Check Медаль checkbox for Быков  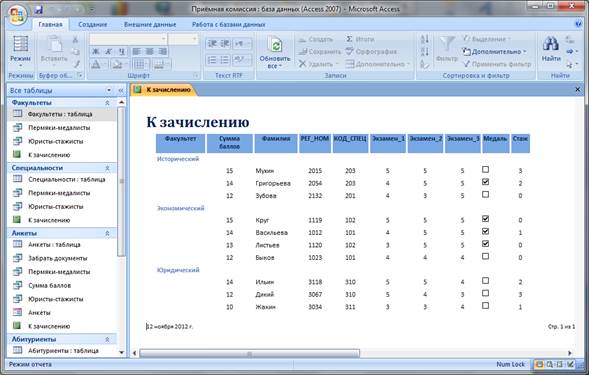click(x=485, y=256)
